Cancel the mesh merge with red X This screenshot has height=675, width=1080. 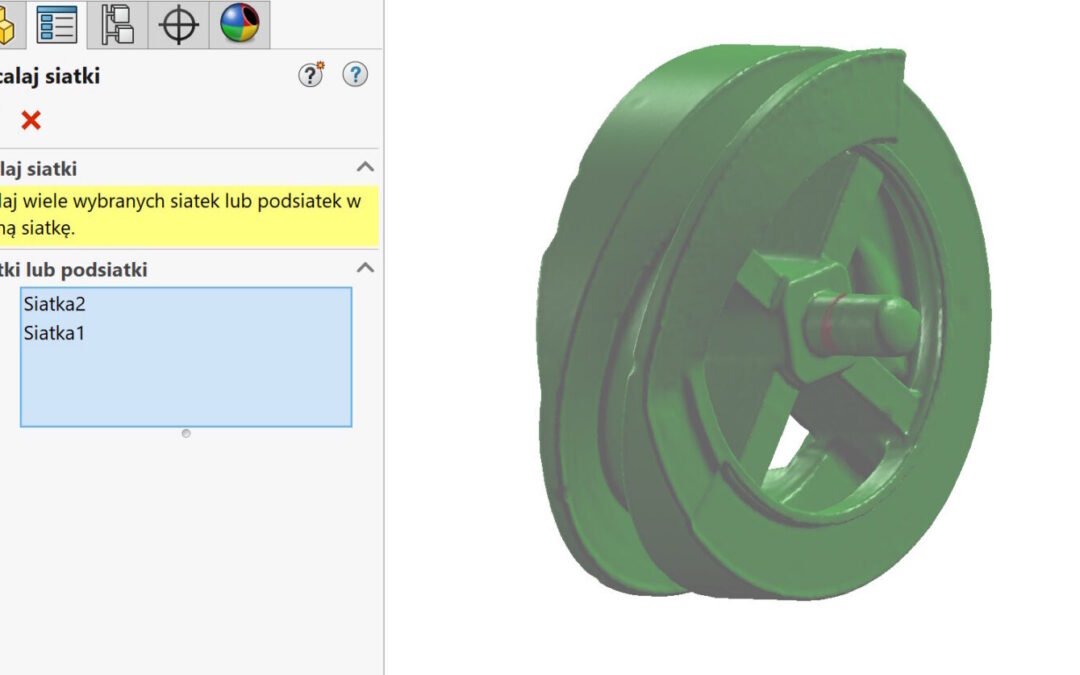(31, 121)
